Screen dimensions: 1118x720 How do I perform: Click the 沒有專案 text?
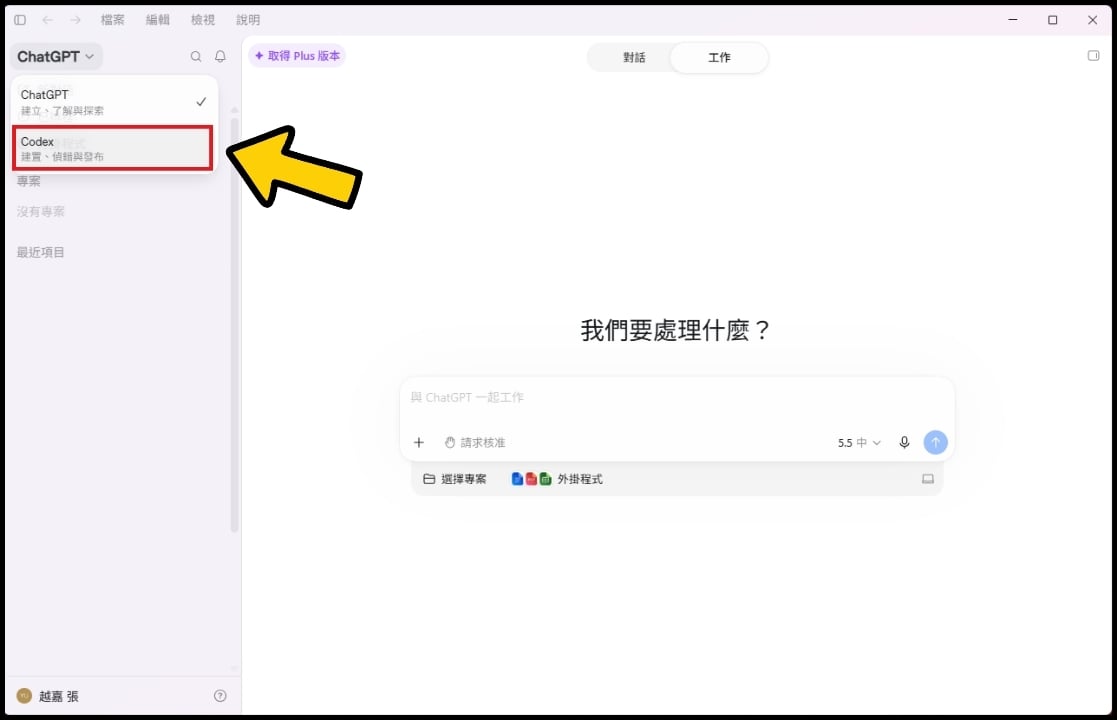(41, 211)
